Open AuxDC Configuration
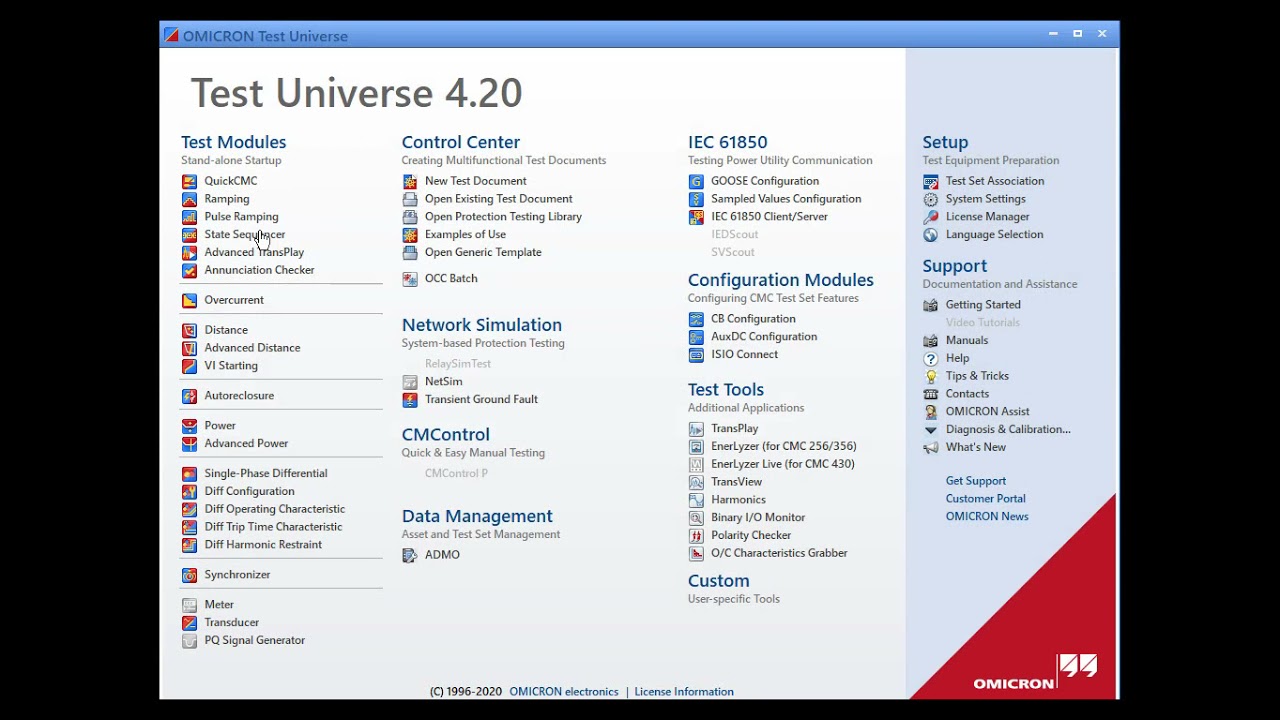1280x720 pixels. [764, 337]
